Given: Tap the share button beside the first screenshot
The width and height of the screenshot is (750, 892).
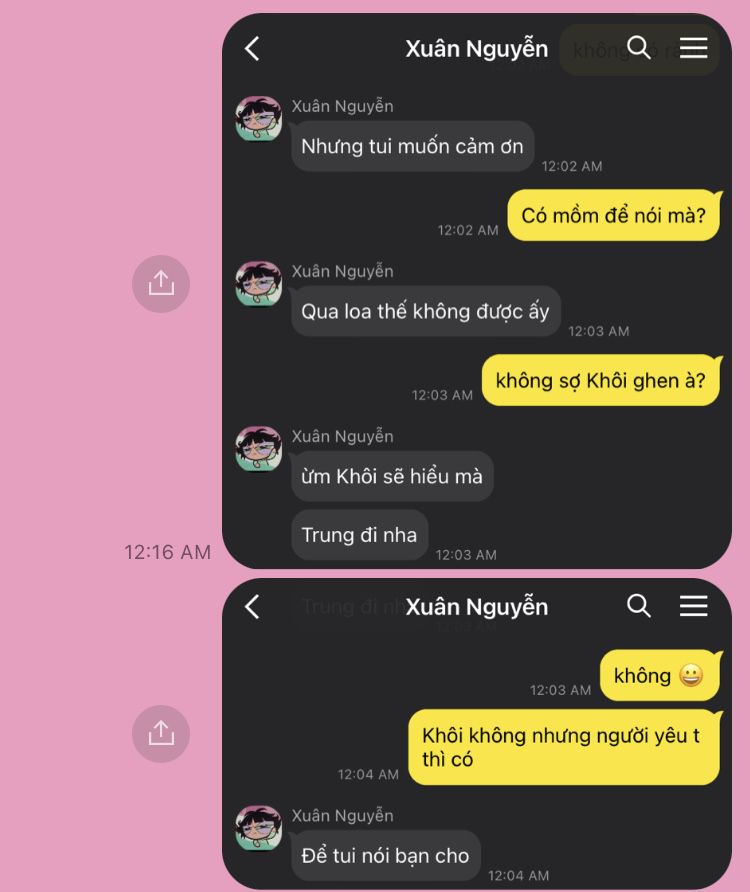Looking at the screenshot, I should click(161, 283).
